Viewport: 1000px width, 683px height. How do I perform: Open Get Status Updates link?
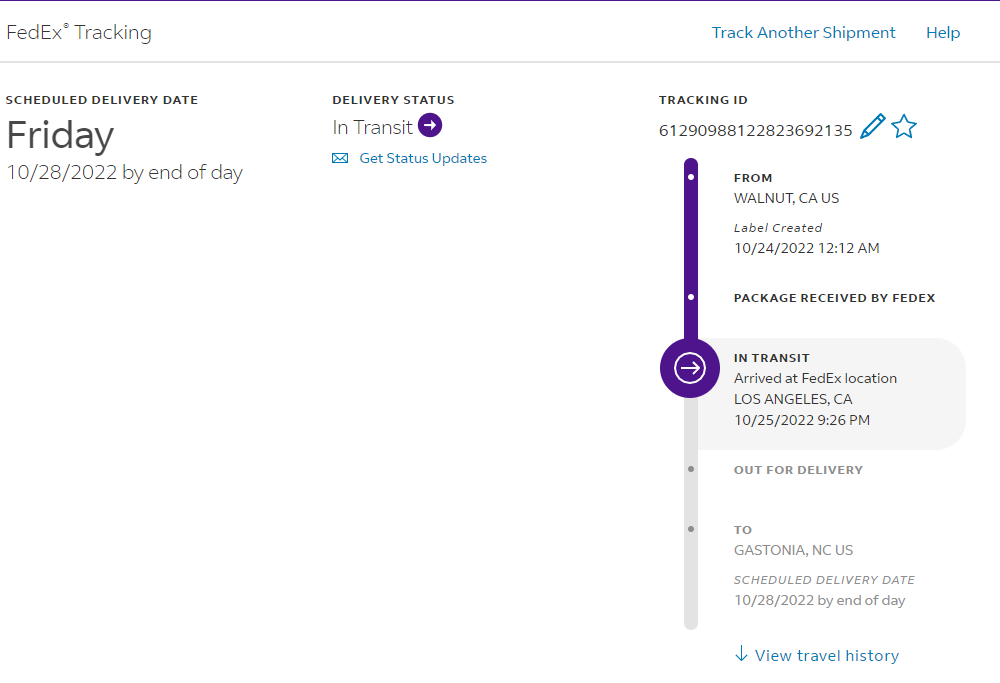coord(423,158)
